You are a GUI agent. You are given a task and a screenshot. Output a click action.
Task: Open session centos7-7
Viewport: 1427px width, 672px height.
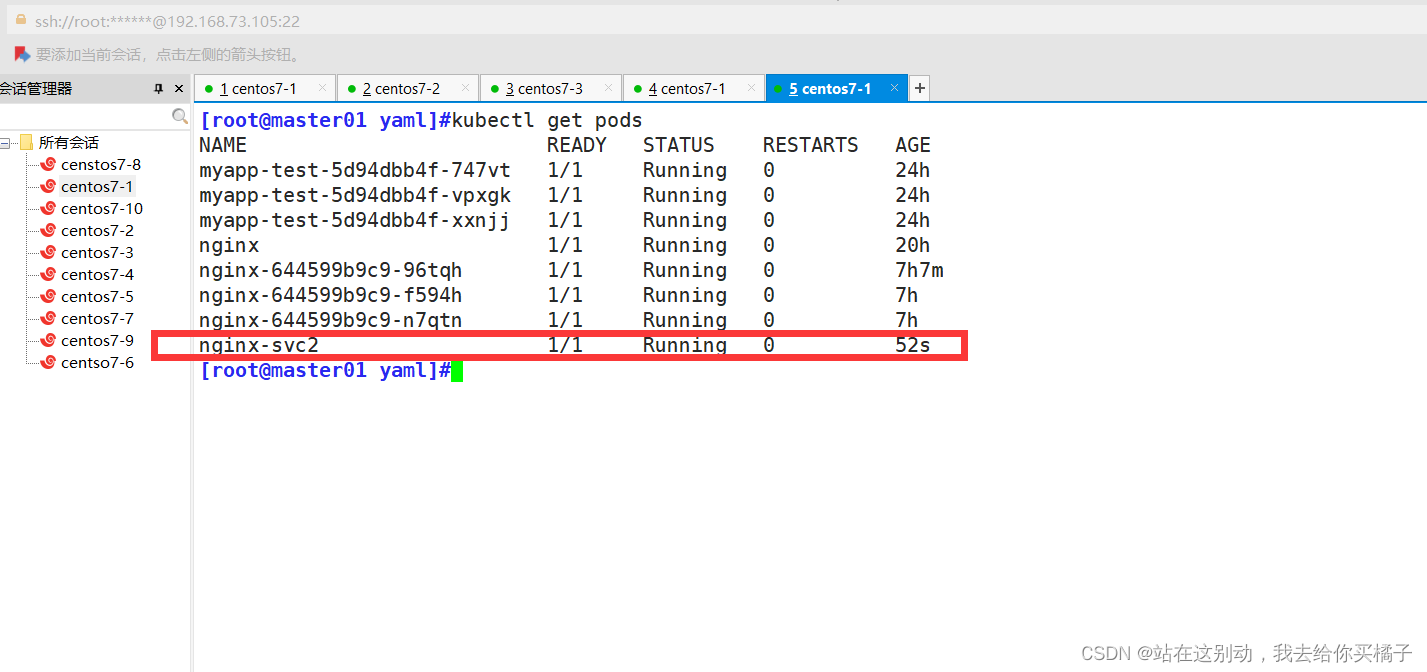(x=97, y=318)
